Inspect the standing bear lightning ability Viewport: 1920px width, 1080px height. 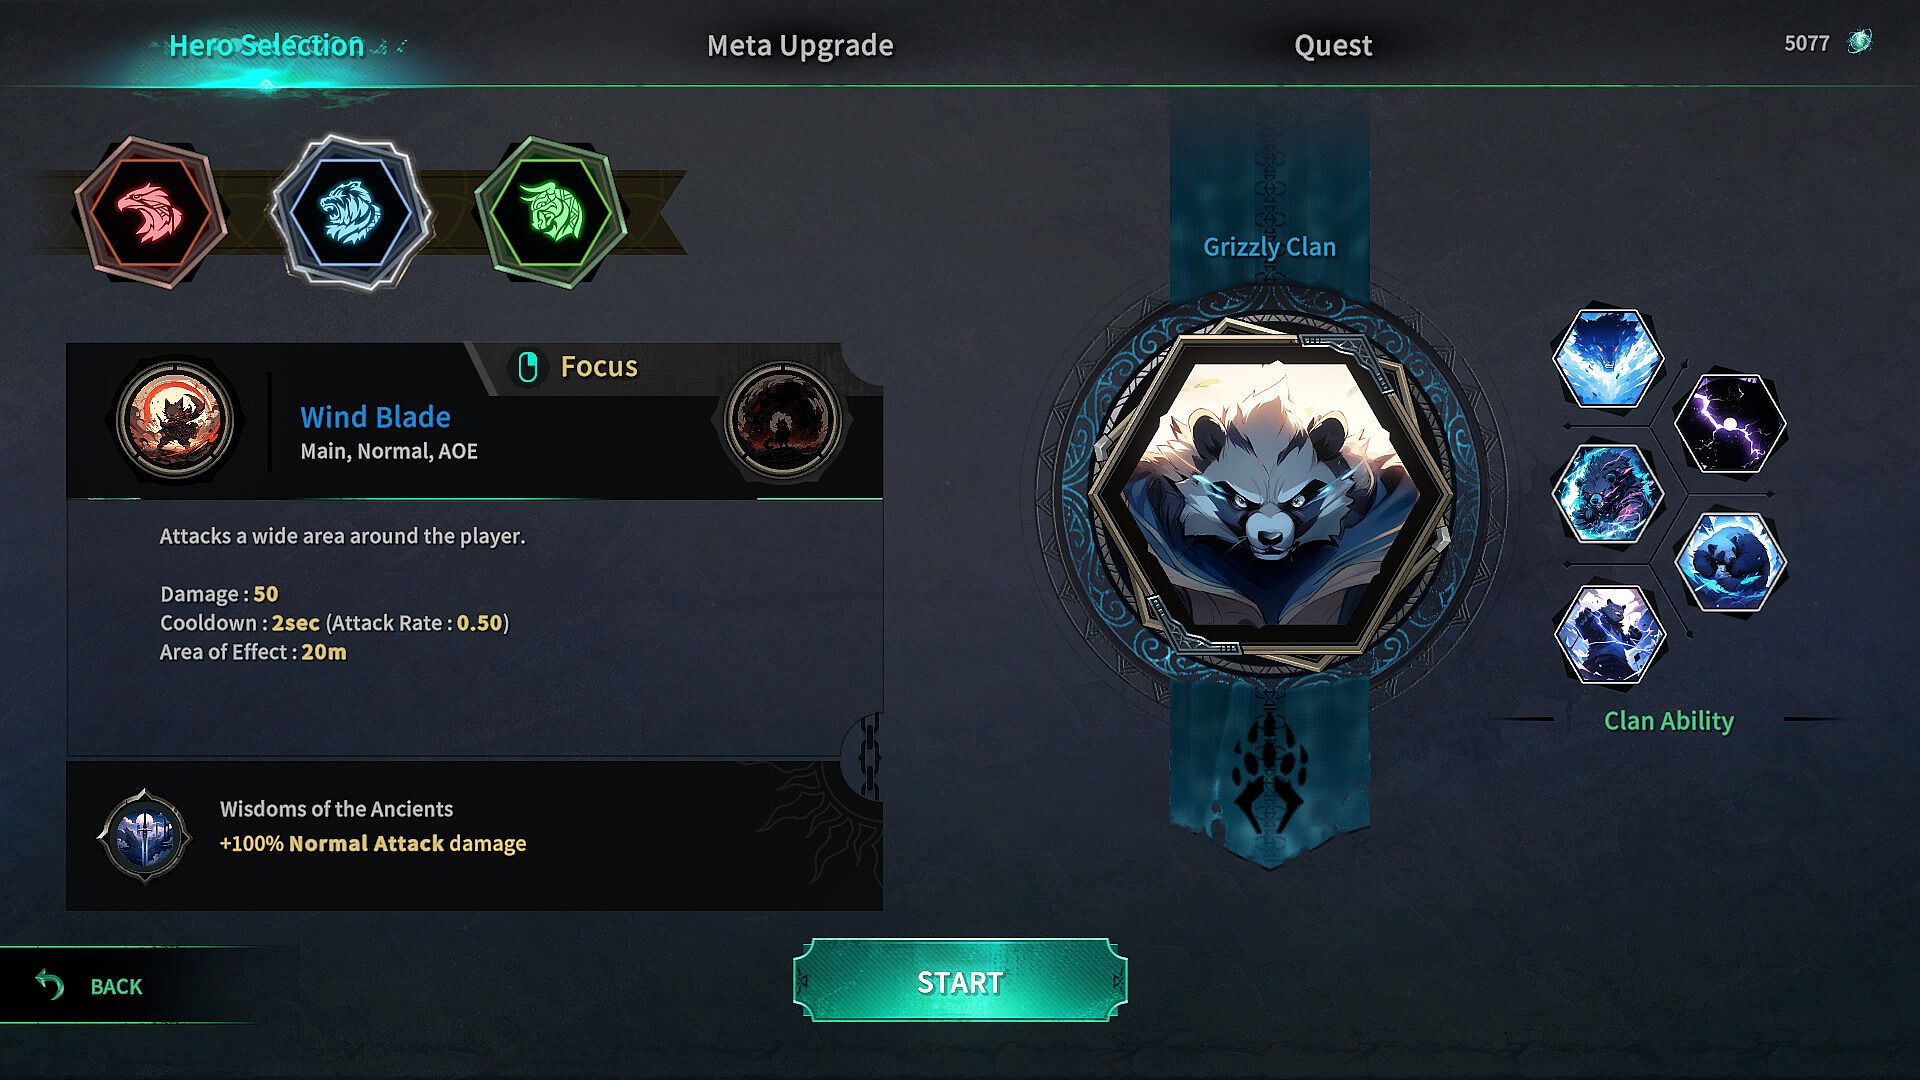point(1608,634)
